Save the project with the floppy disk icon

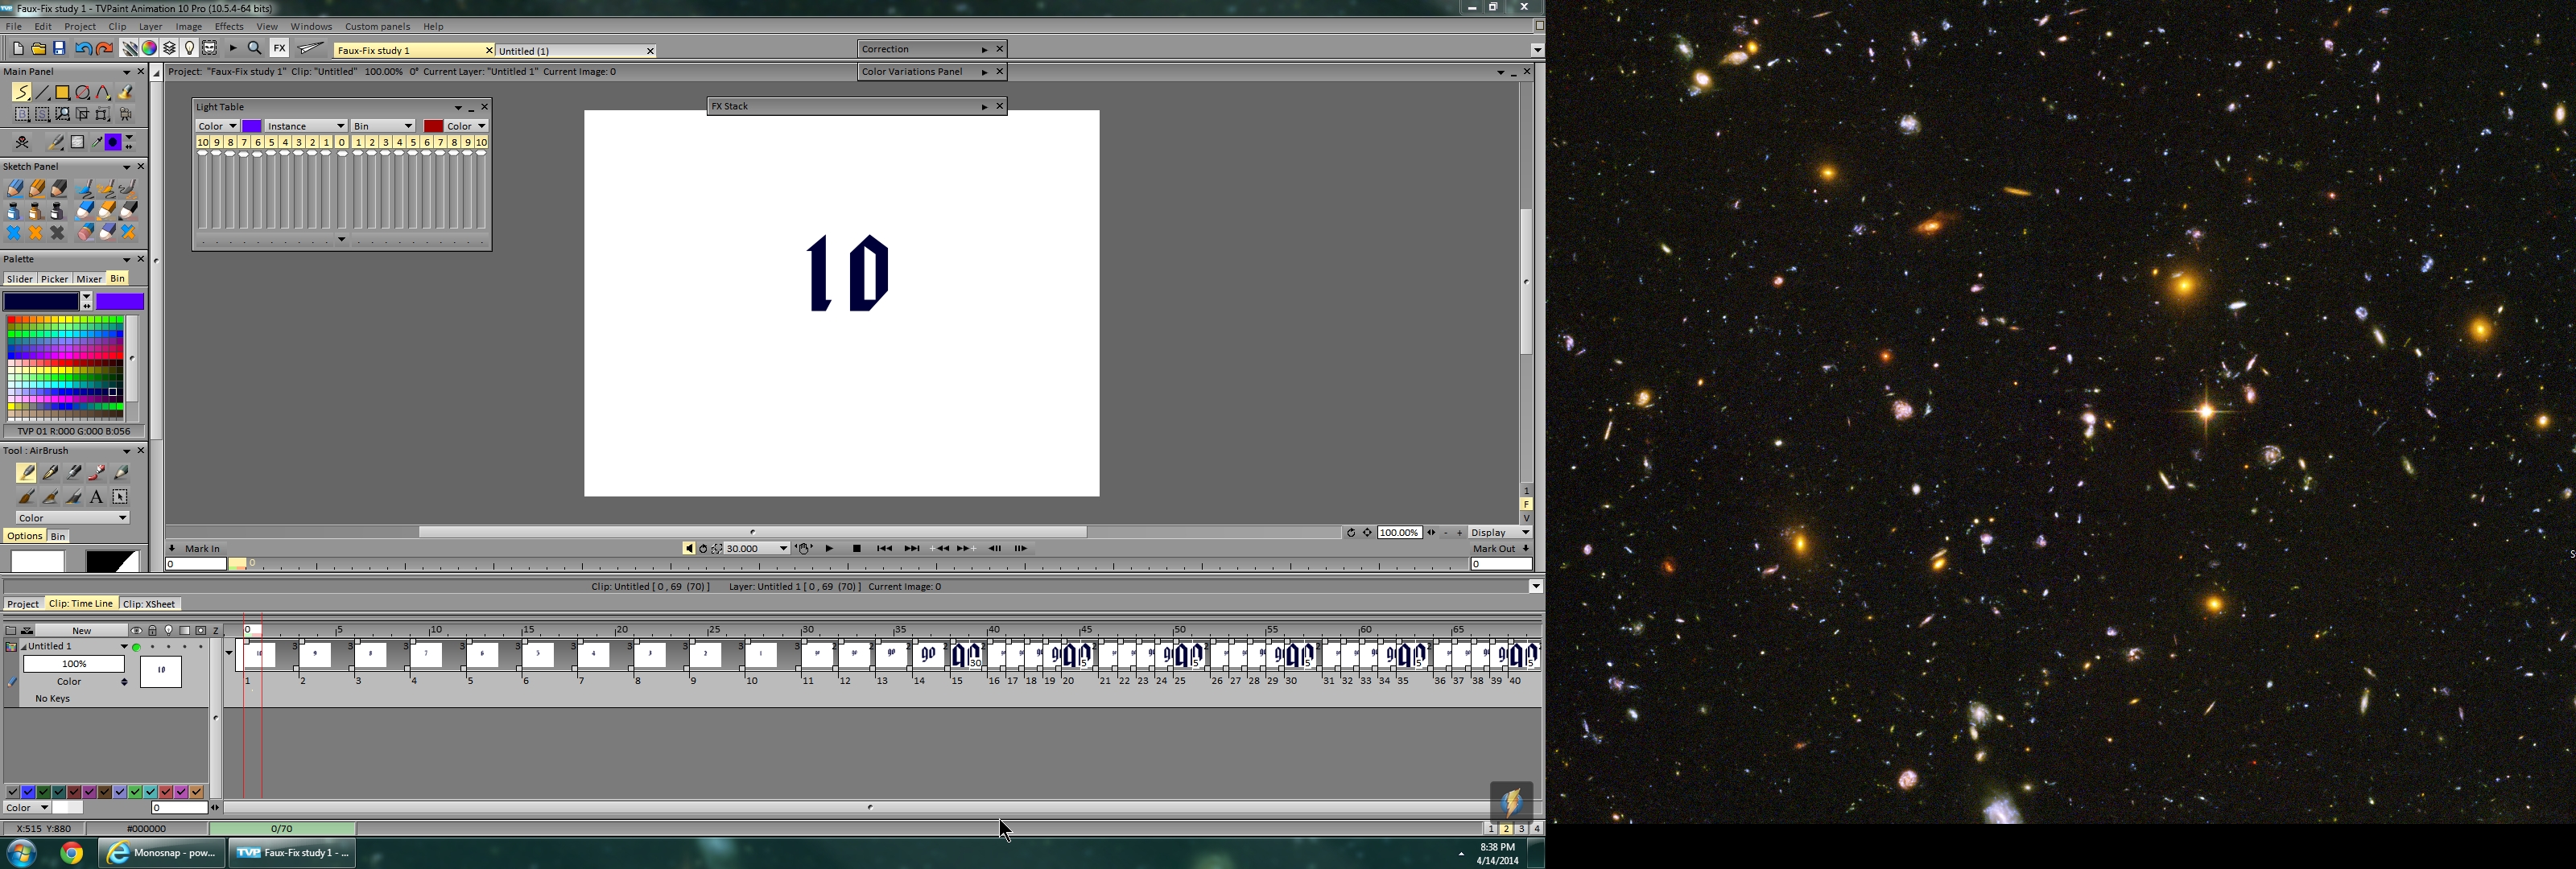tap(59, 49)
